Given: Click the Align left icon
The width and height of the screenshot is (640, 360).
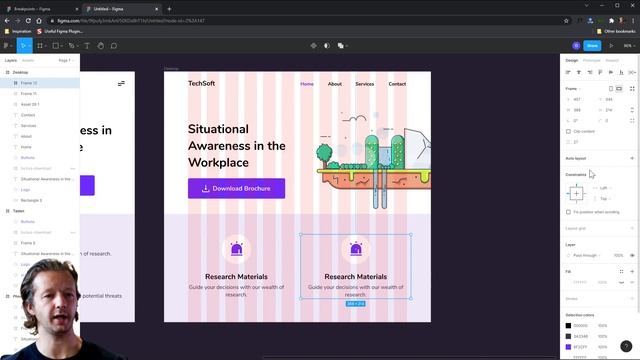Looking at the screenshot, I should point(568,72).
